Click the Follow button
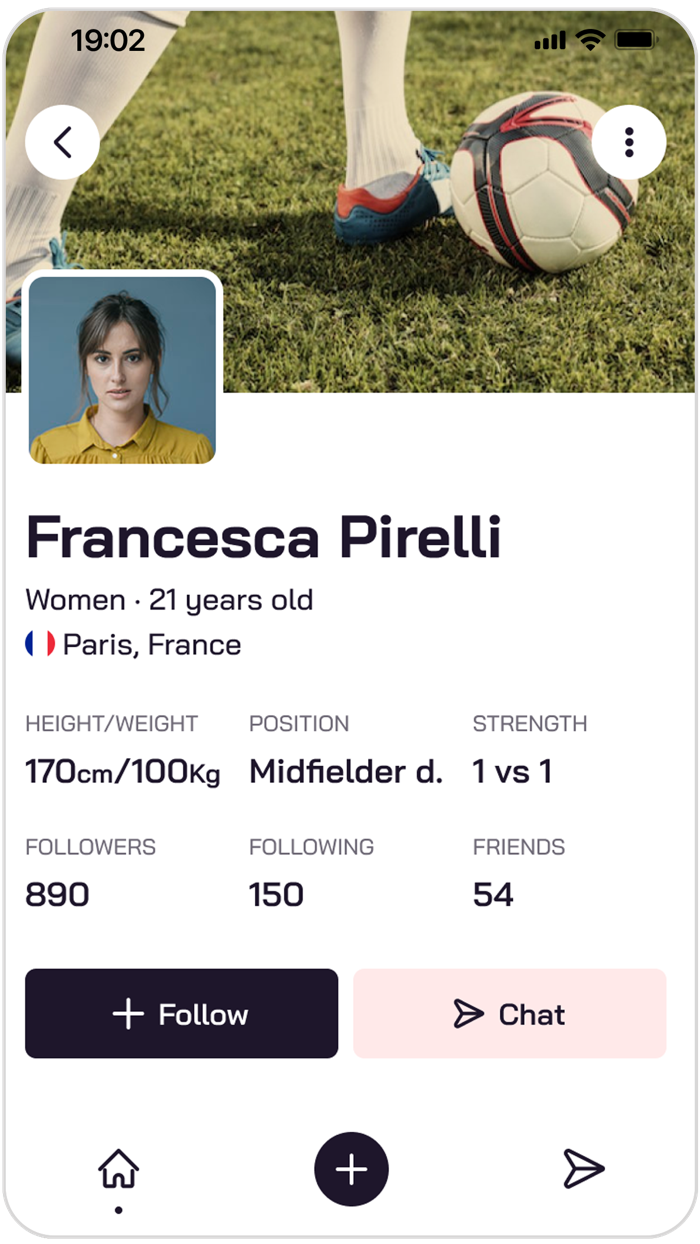Image resolution: width=700 pixels, height=1244 pixels. (x=181, y=1013)
